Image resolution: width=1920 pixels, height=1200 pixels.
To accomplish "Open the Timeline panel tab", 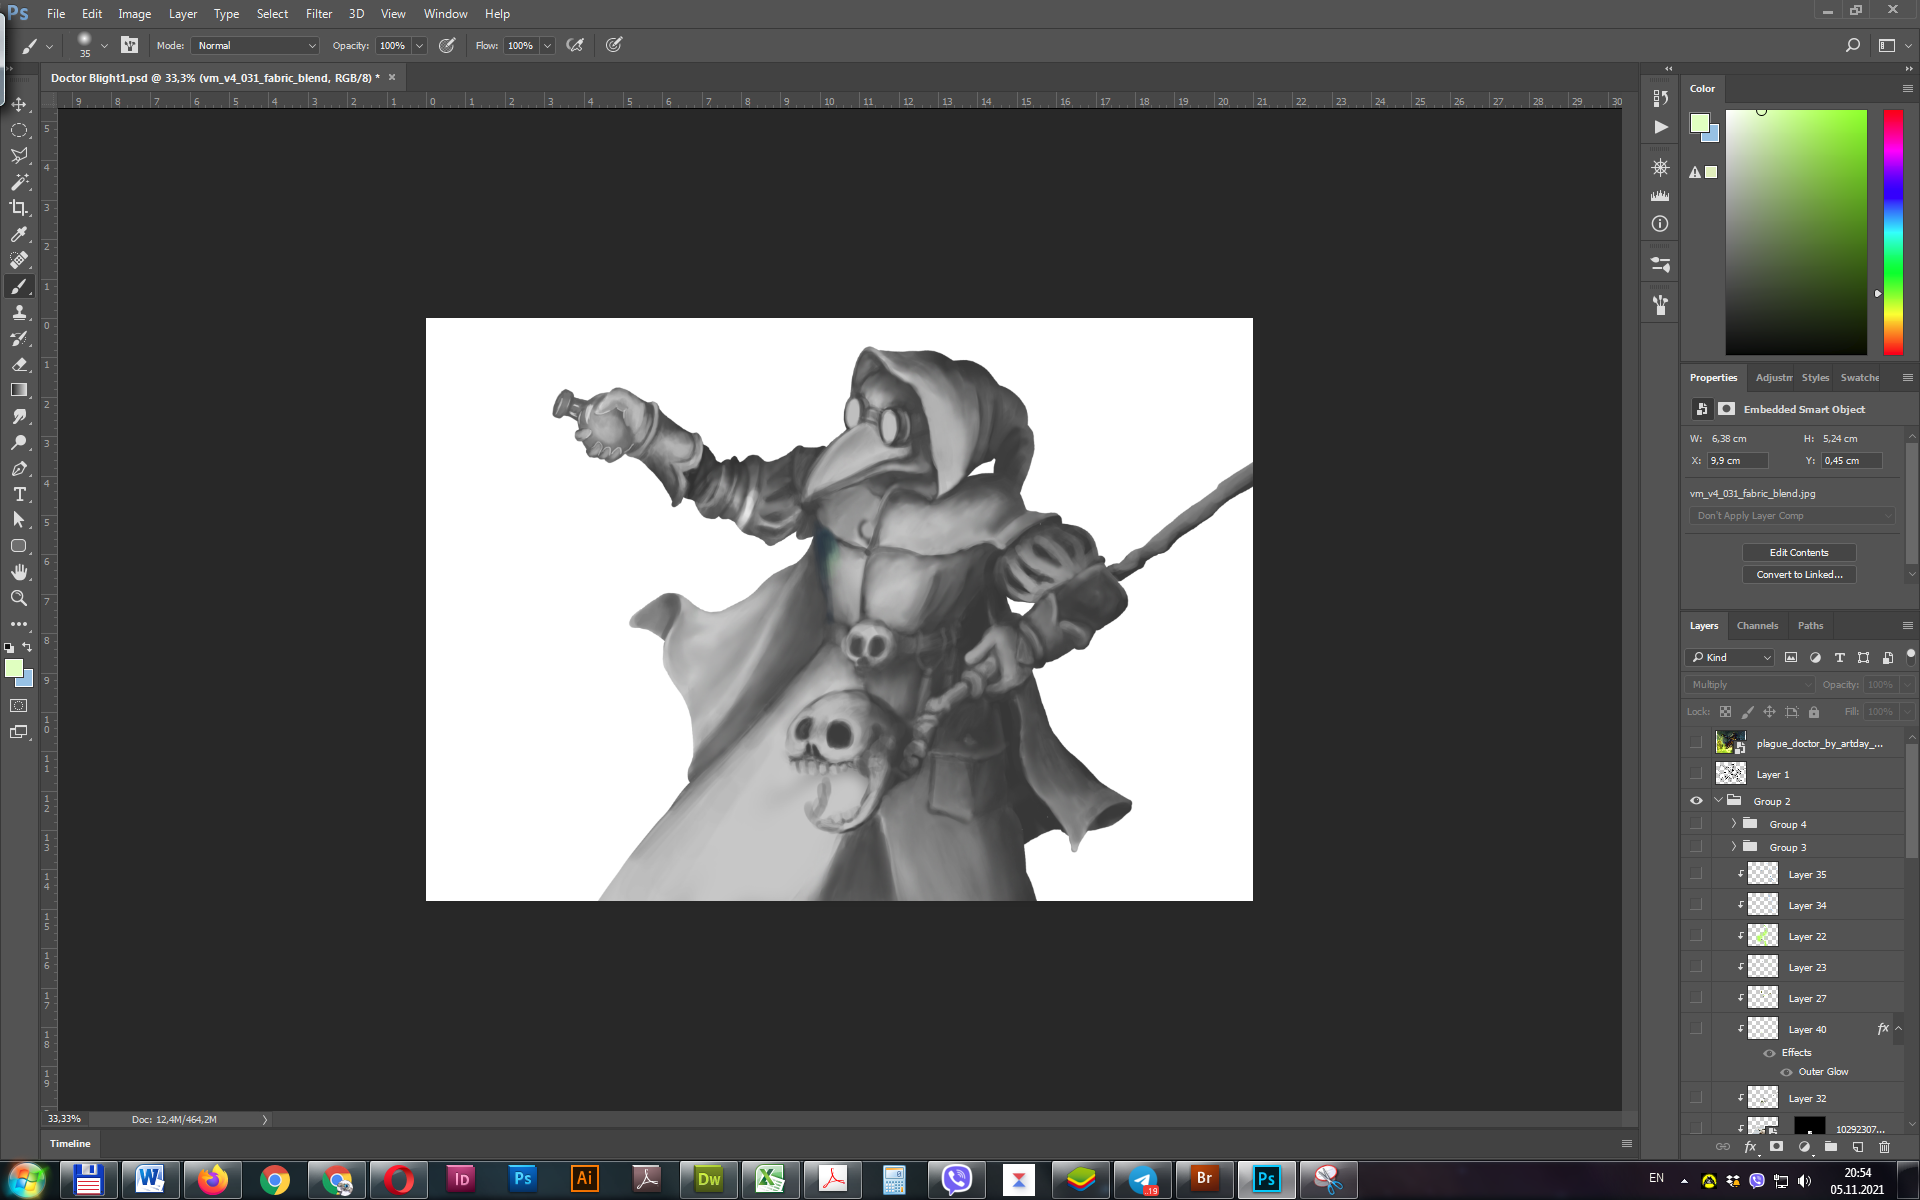I will click(x=70, y=1143).
